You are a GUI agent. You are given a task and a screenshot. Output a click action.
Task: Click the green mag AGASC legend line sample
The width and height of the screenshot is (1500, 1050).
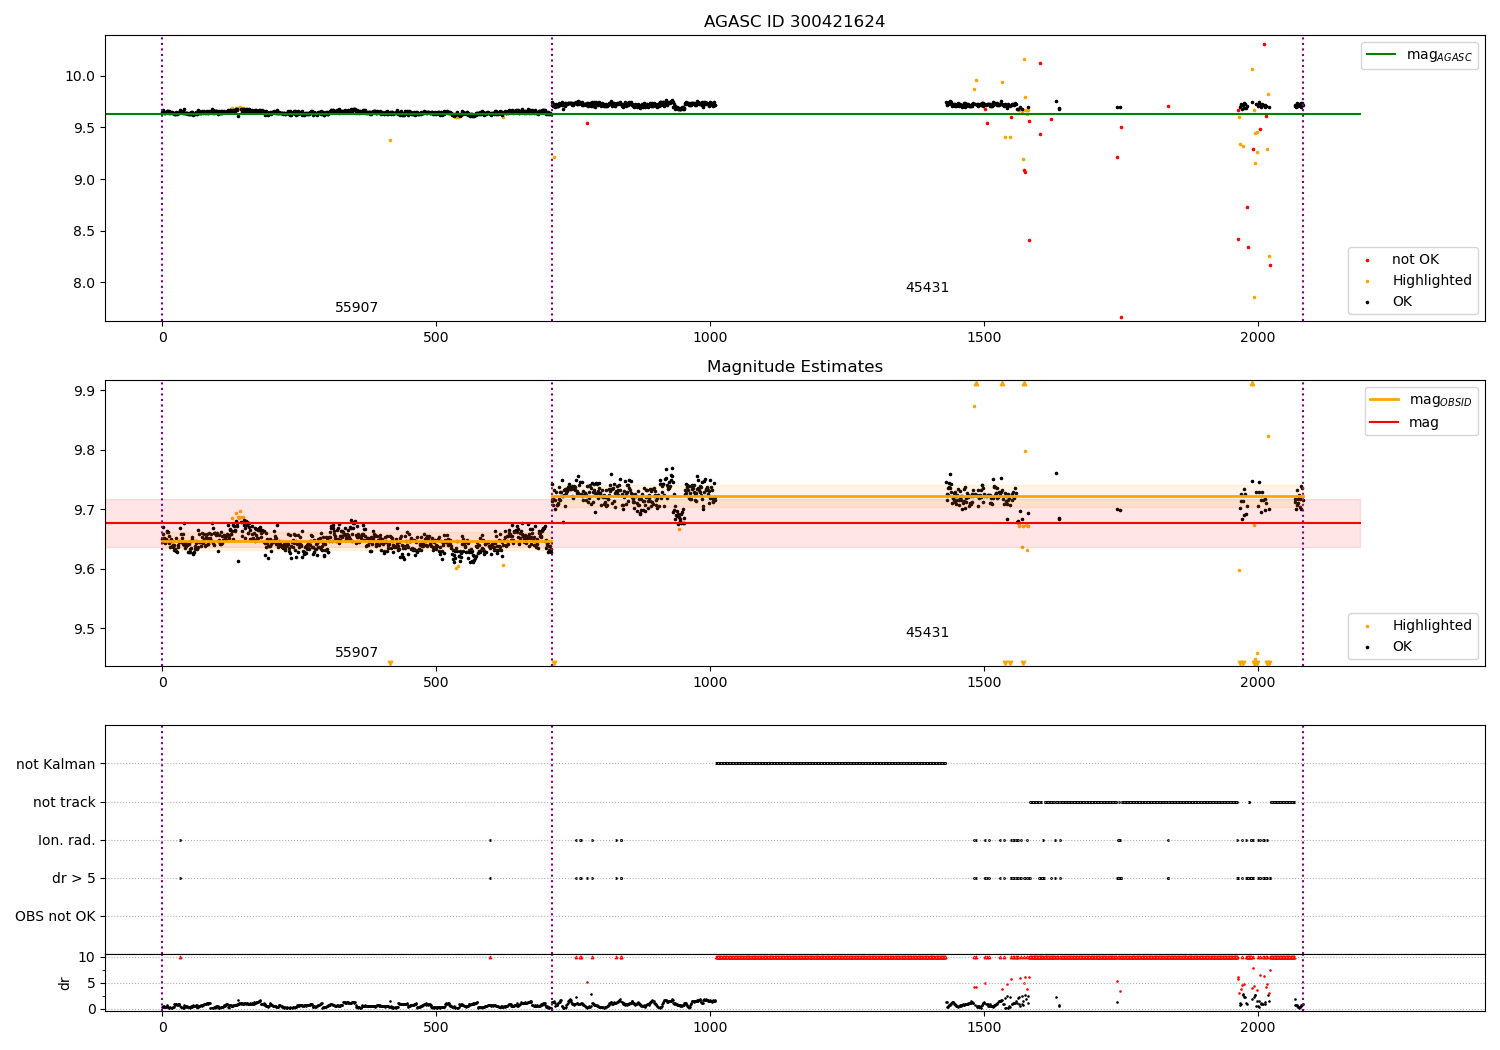pyautogui.click(x=1383, y=55)
